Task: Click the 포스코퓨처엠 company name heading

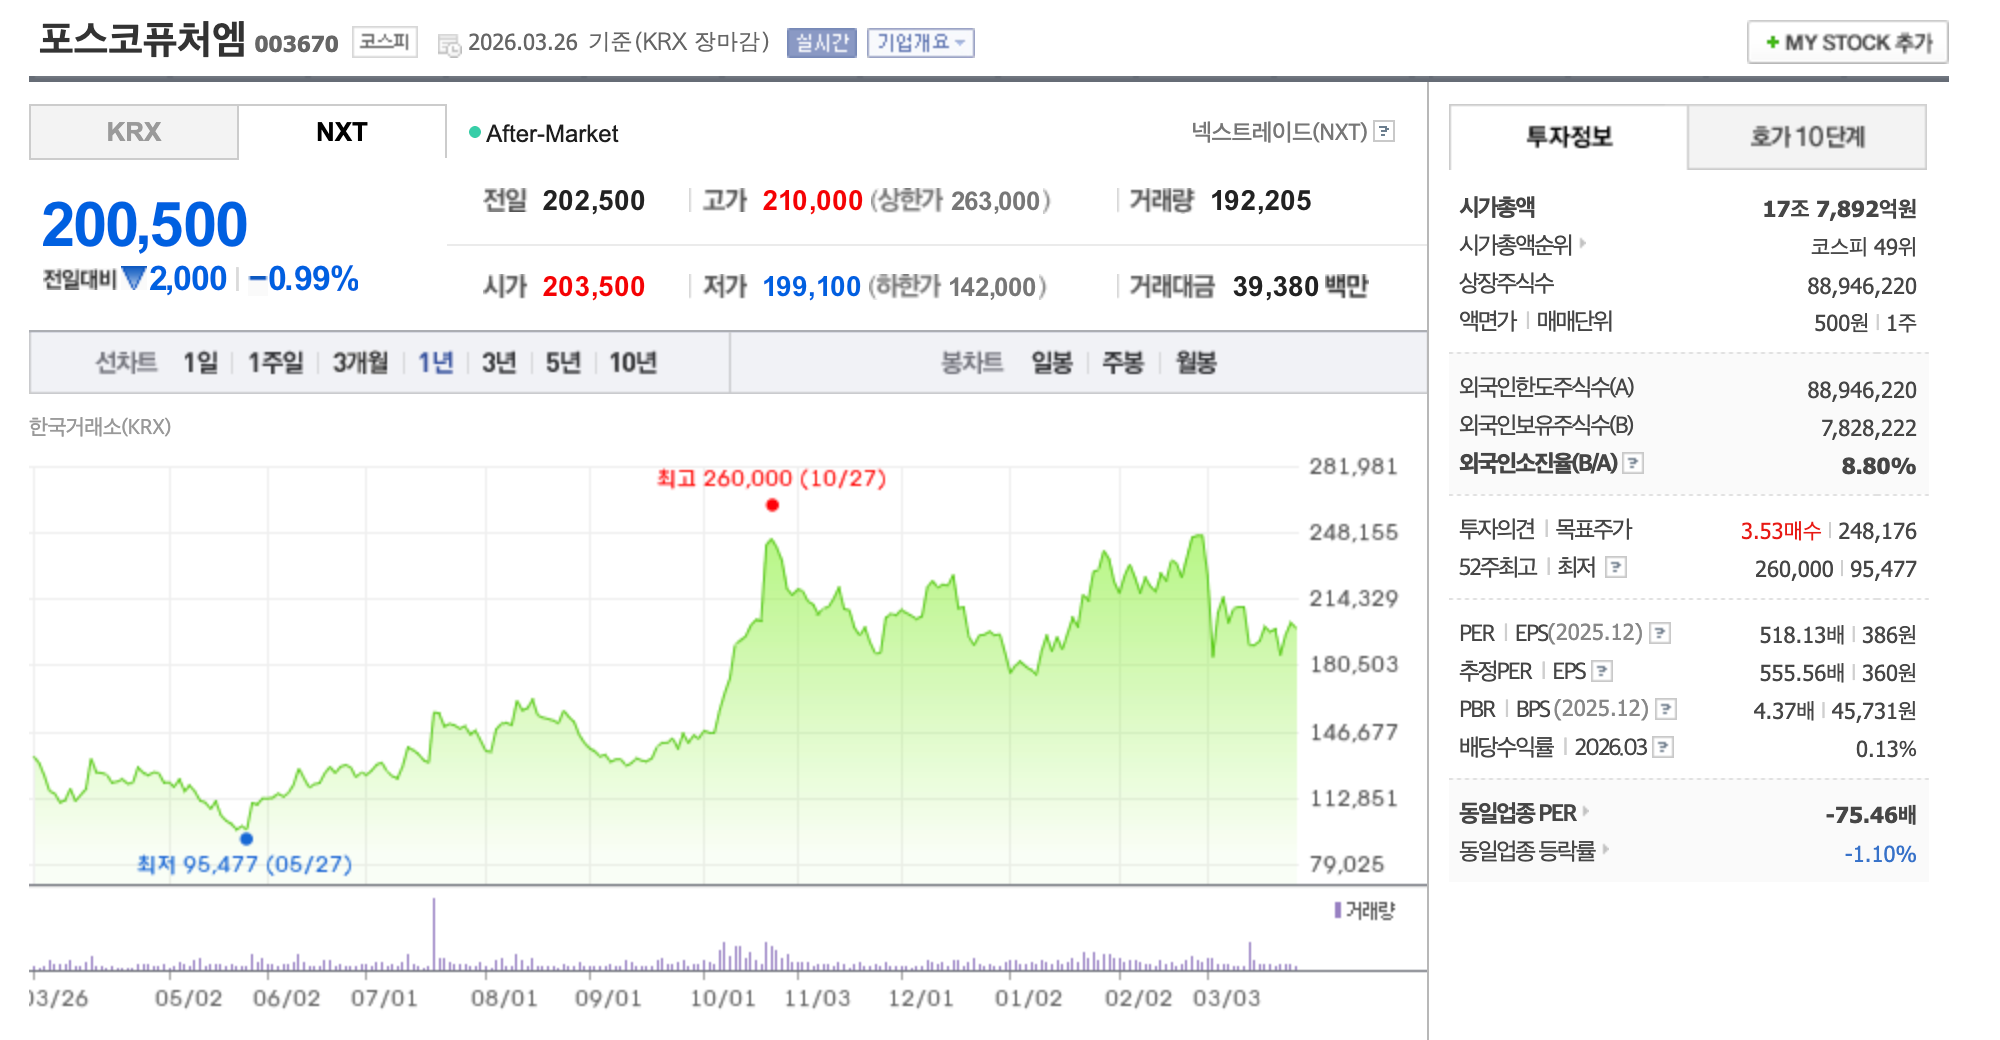Action: click(142, 40)
